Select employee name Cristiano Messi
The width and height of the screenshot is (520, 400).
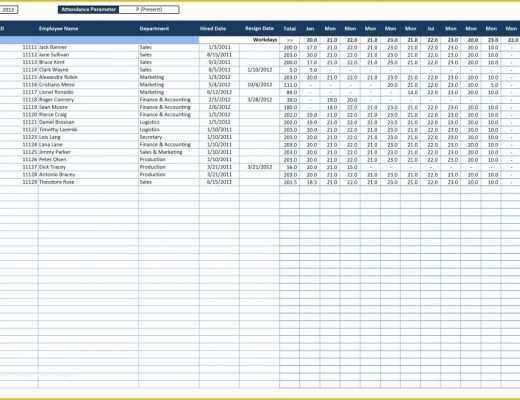57,85
